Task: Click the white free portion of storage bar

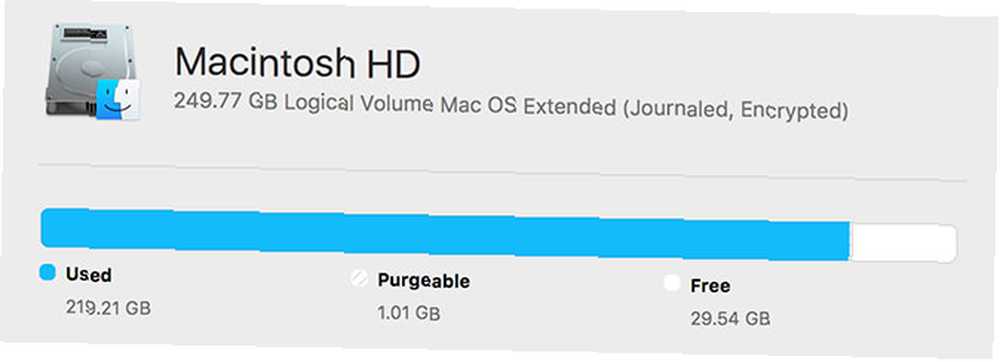Action: (904, 243)
